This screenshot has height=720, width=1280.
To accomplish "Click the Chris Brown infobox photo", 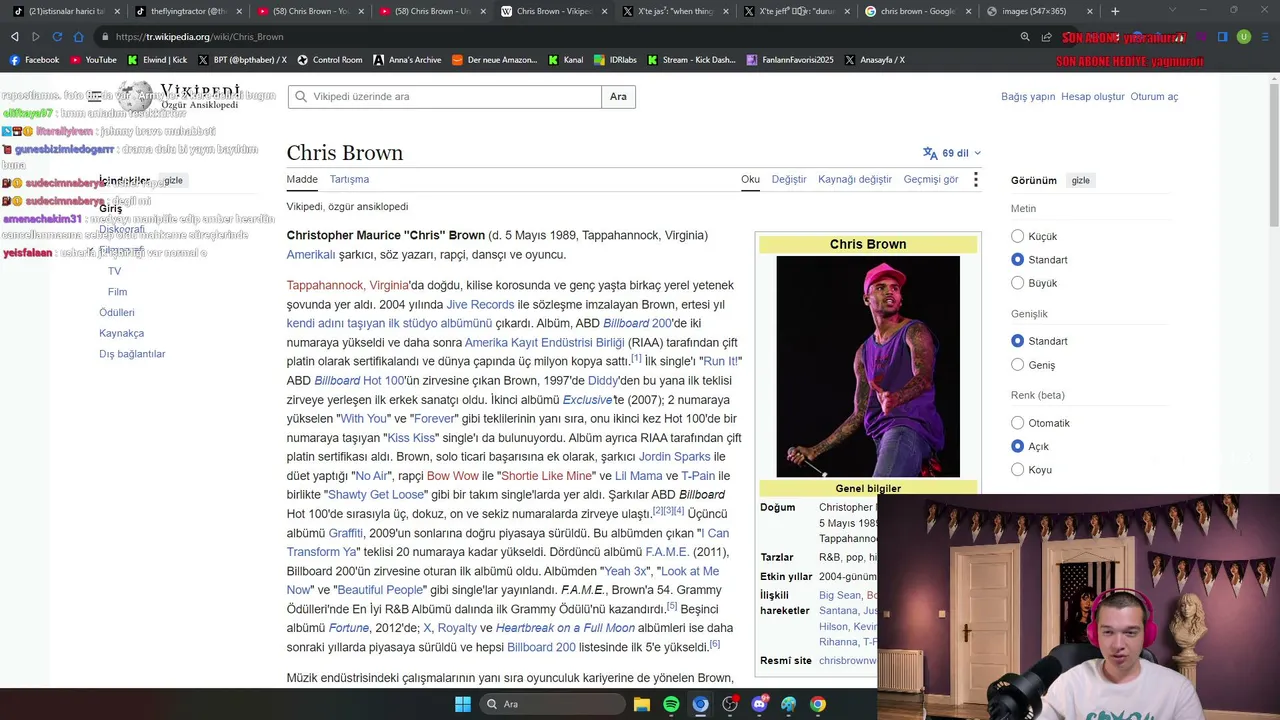I will click(868, 367).
